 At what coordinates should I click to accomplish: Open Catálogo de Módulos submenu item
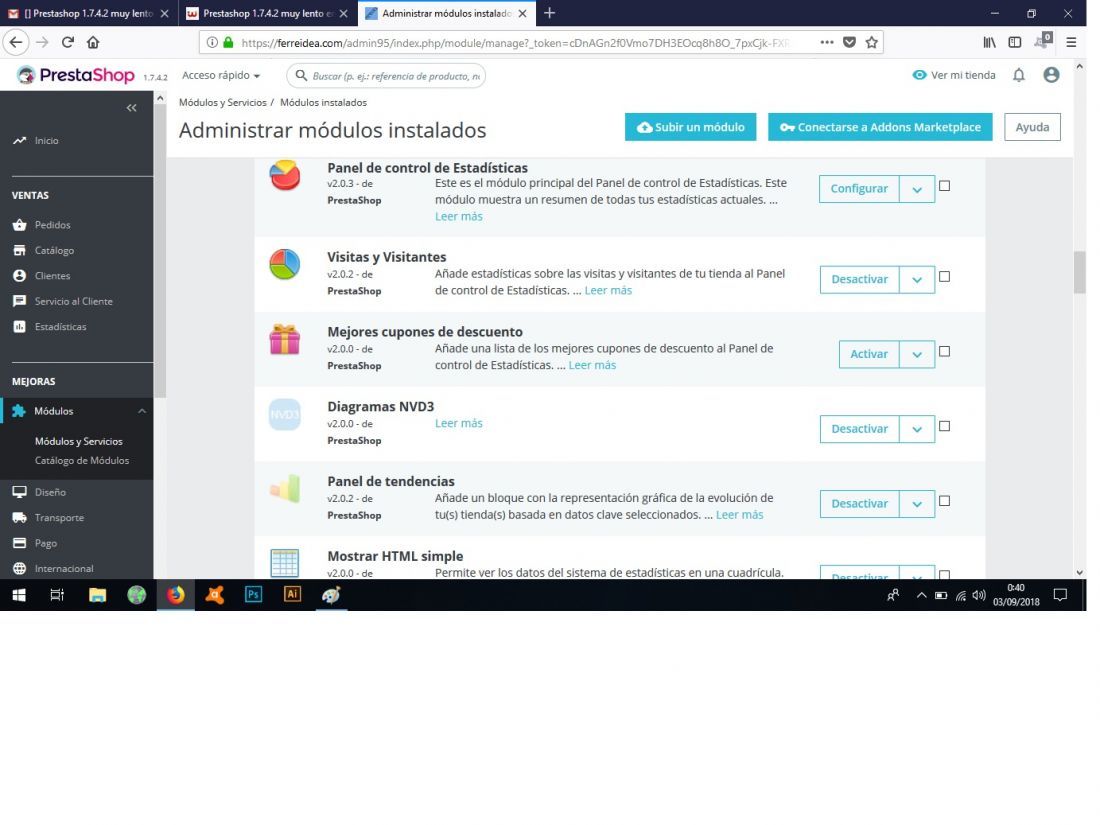82,461
